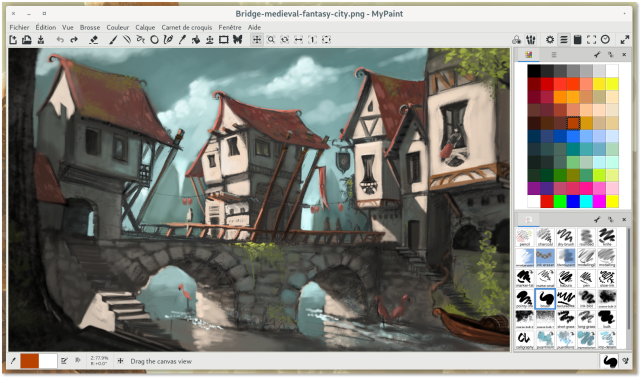The image size is (640, 377).
Task: Select the Frame edit tool
Action: pos(223,40)
